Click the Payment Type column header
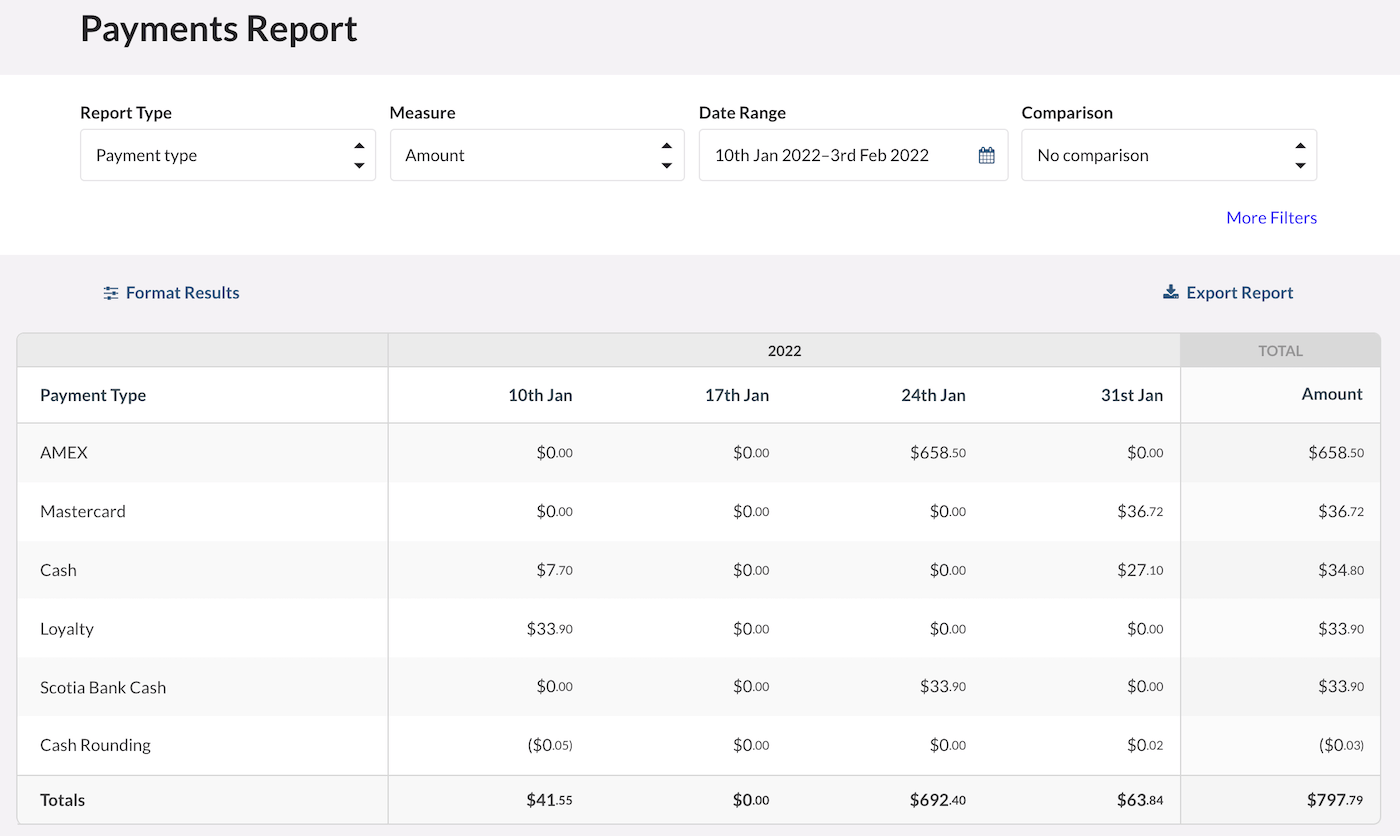This screenshot has width=1400, height=836. pyautogui.click(x=93, y=395)
